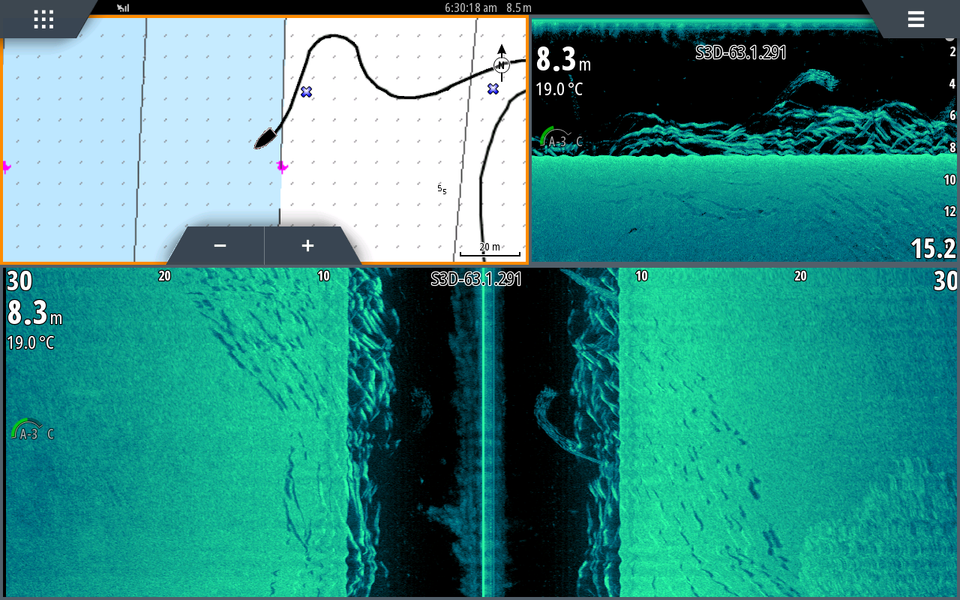The width and height of the screenshot is (960, 600).
Task: Tap the 6:30:18 am clock in status bar
Action: (470, 7)
